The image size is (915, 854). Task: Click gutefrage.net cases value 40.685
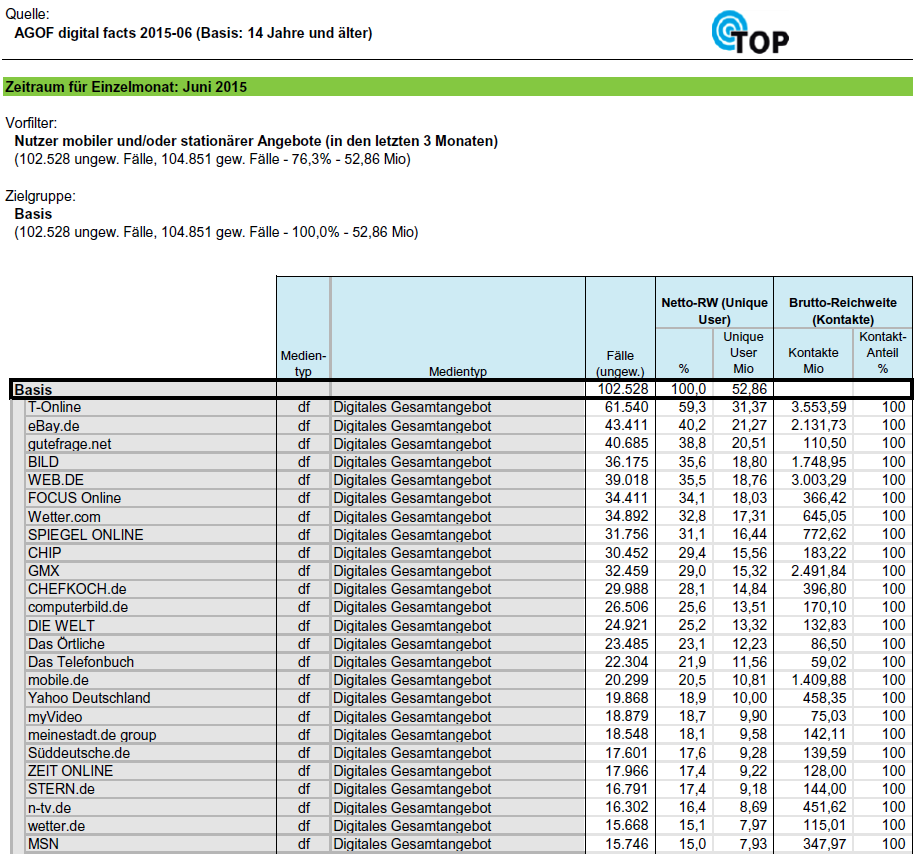pyautogui.click(x=626, y=444)
